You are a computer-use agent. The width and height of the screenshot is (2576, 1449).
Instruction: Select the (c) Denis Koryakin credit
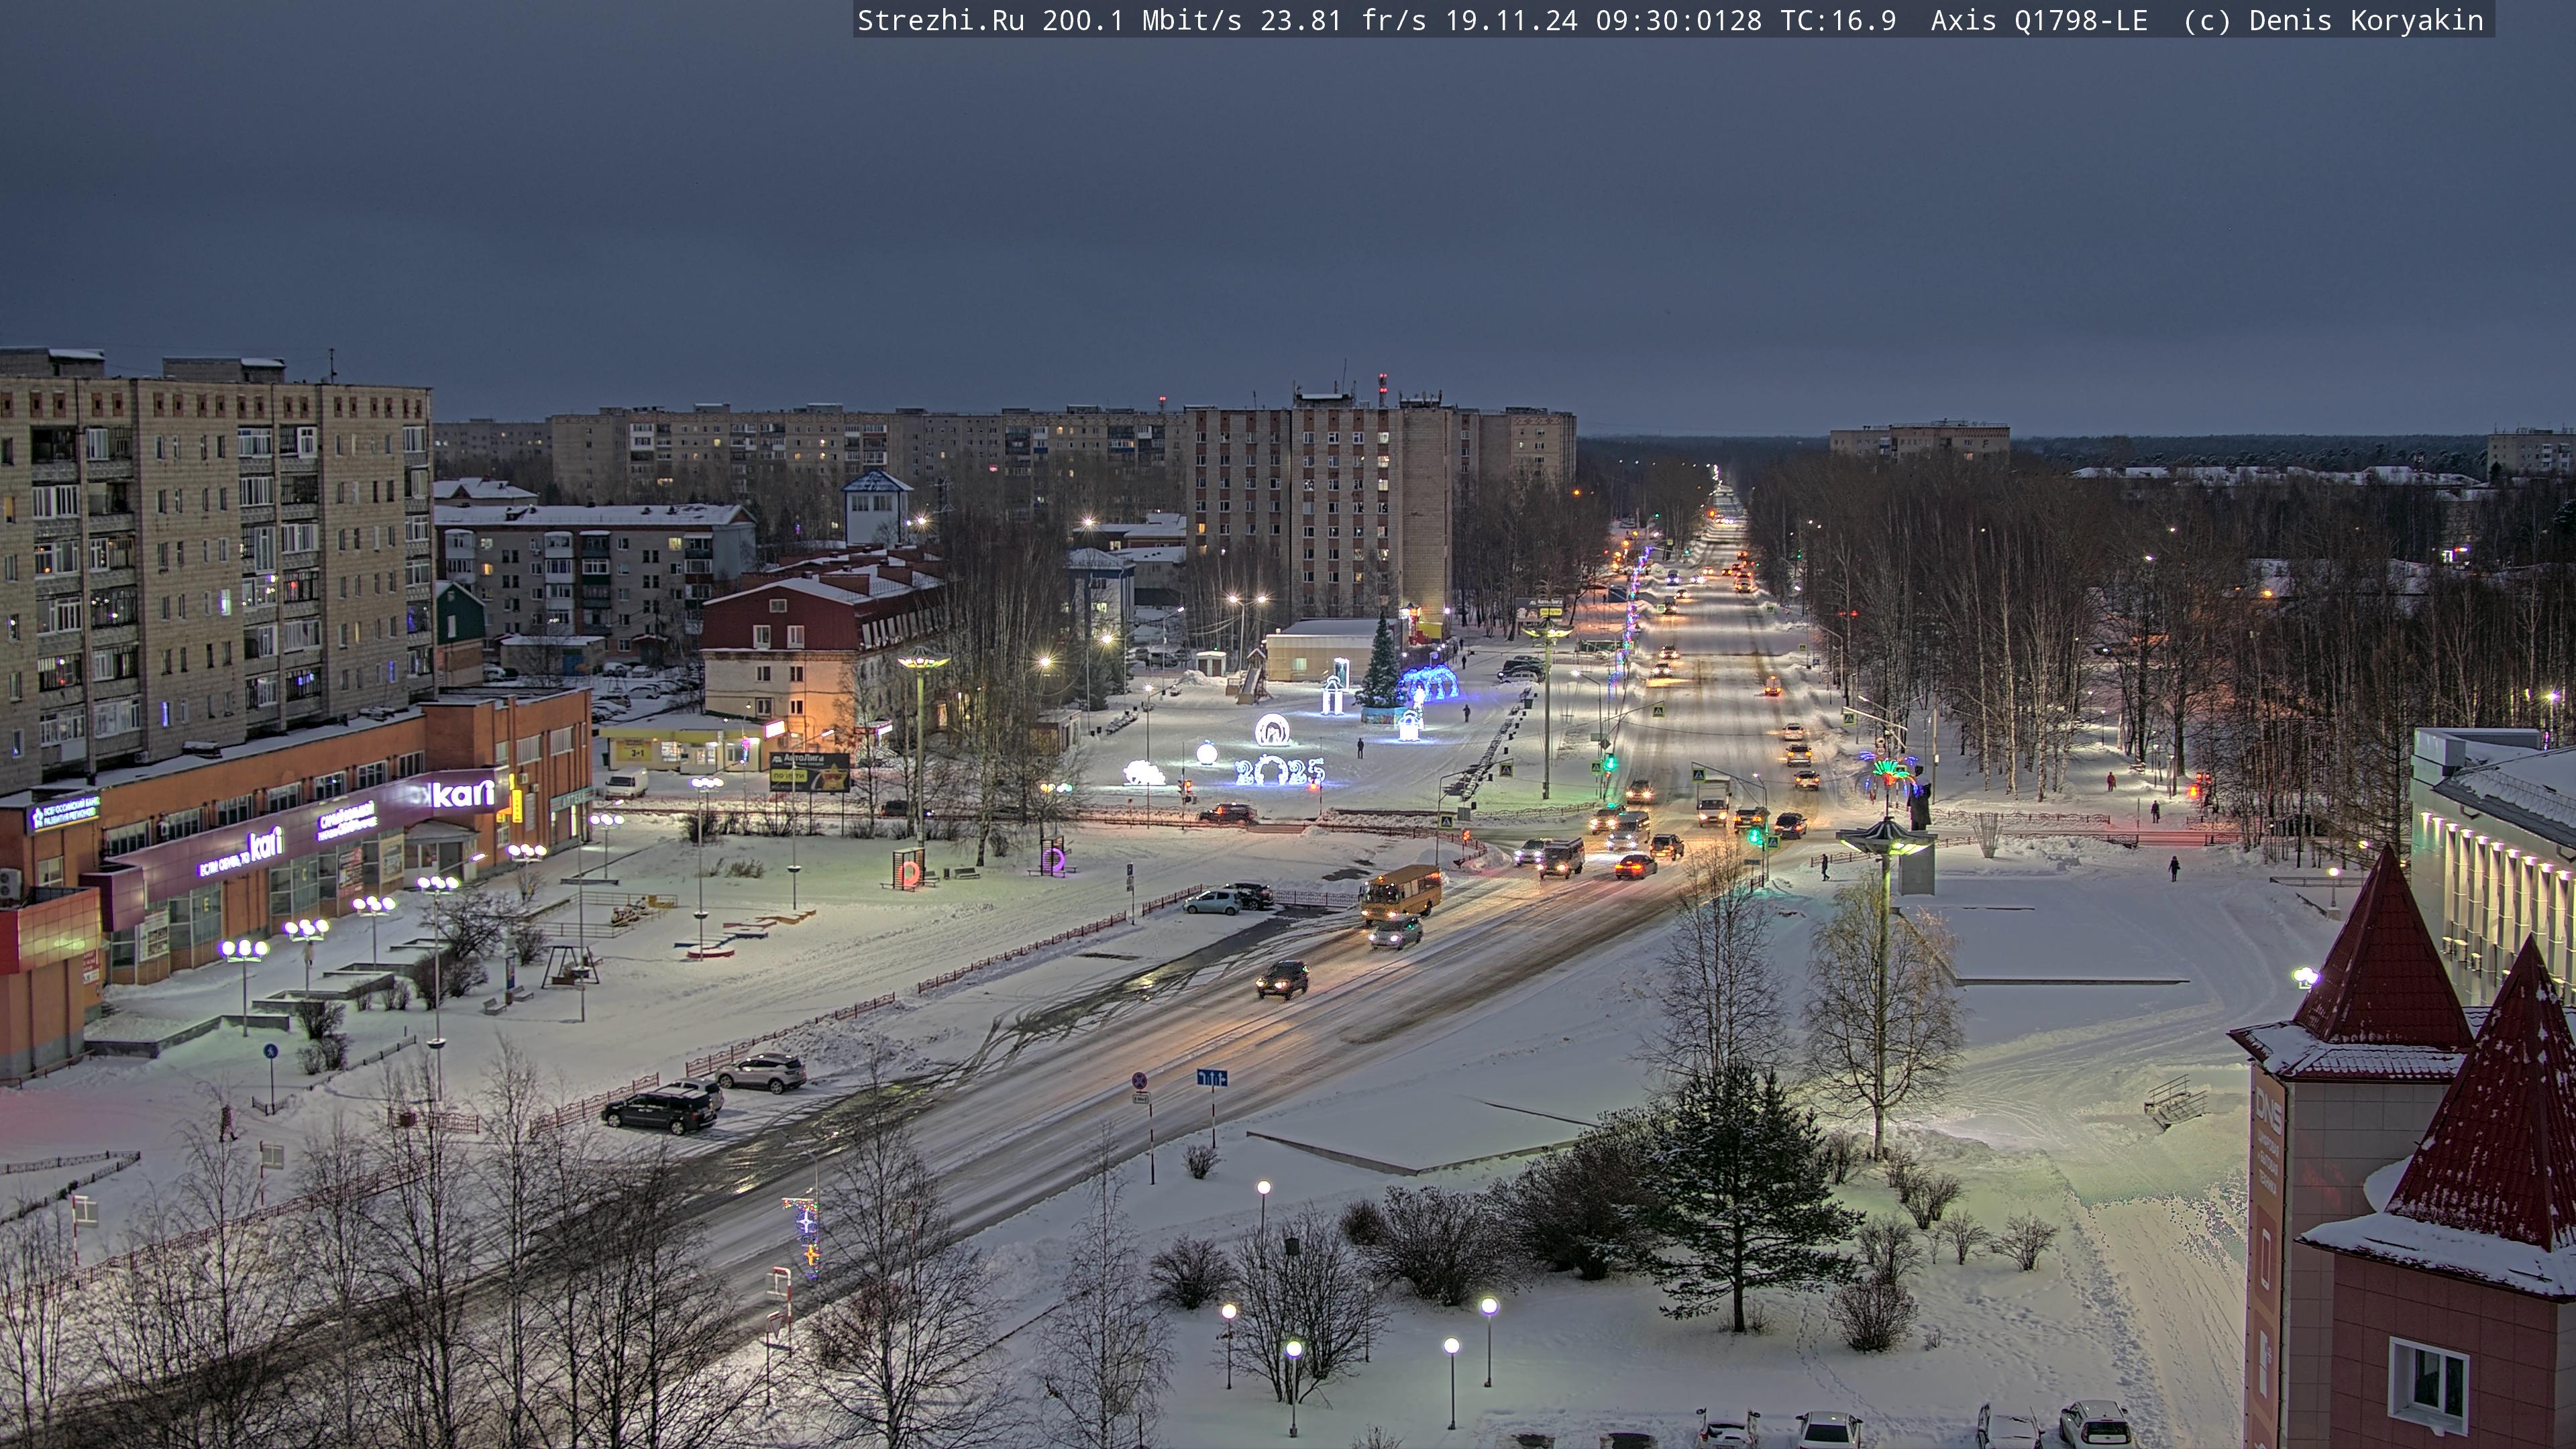[x=2333, y=20]
